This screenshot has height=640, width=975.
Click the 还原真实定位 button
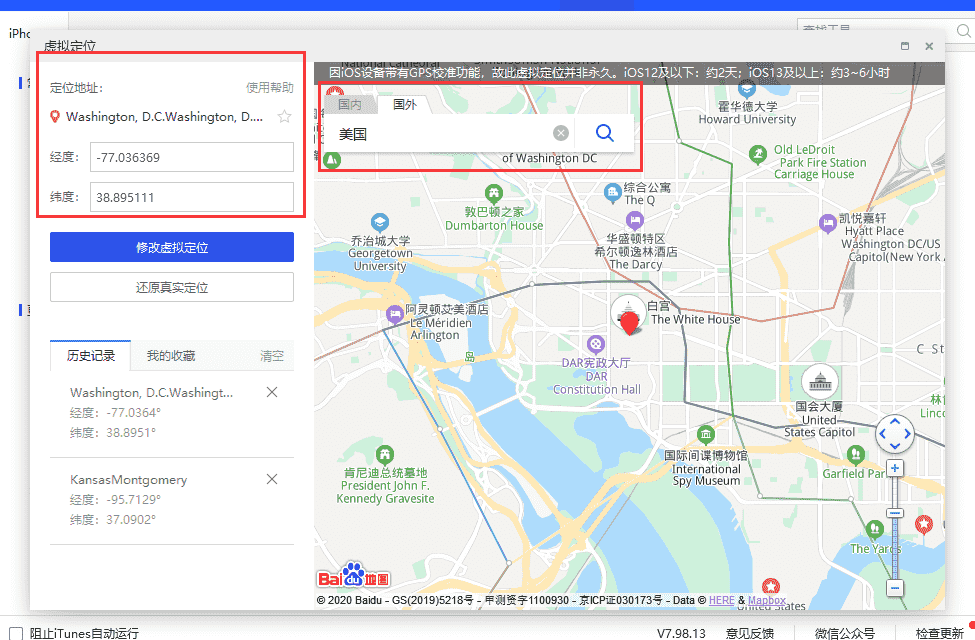[x=171, y=286]
